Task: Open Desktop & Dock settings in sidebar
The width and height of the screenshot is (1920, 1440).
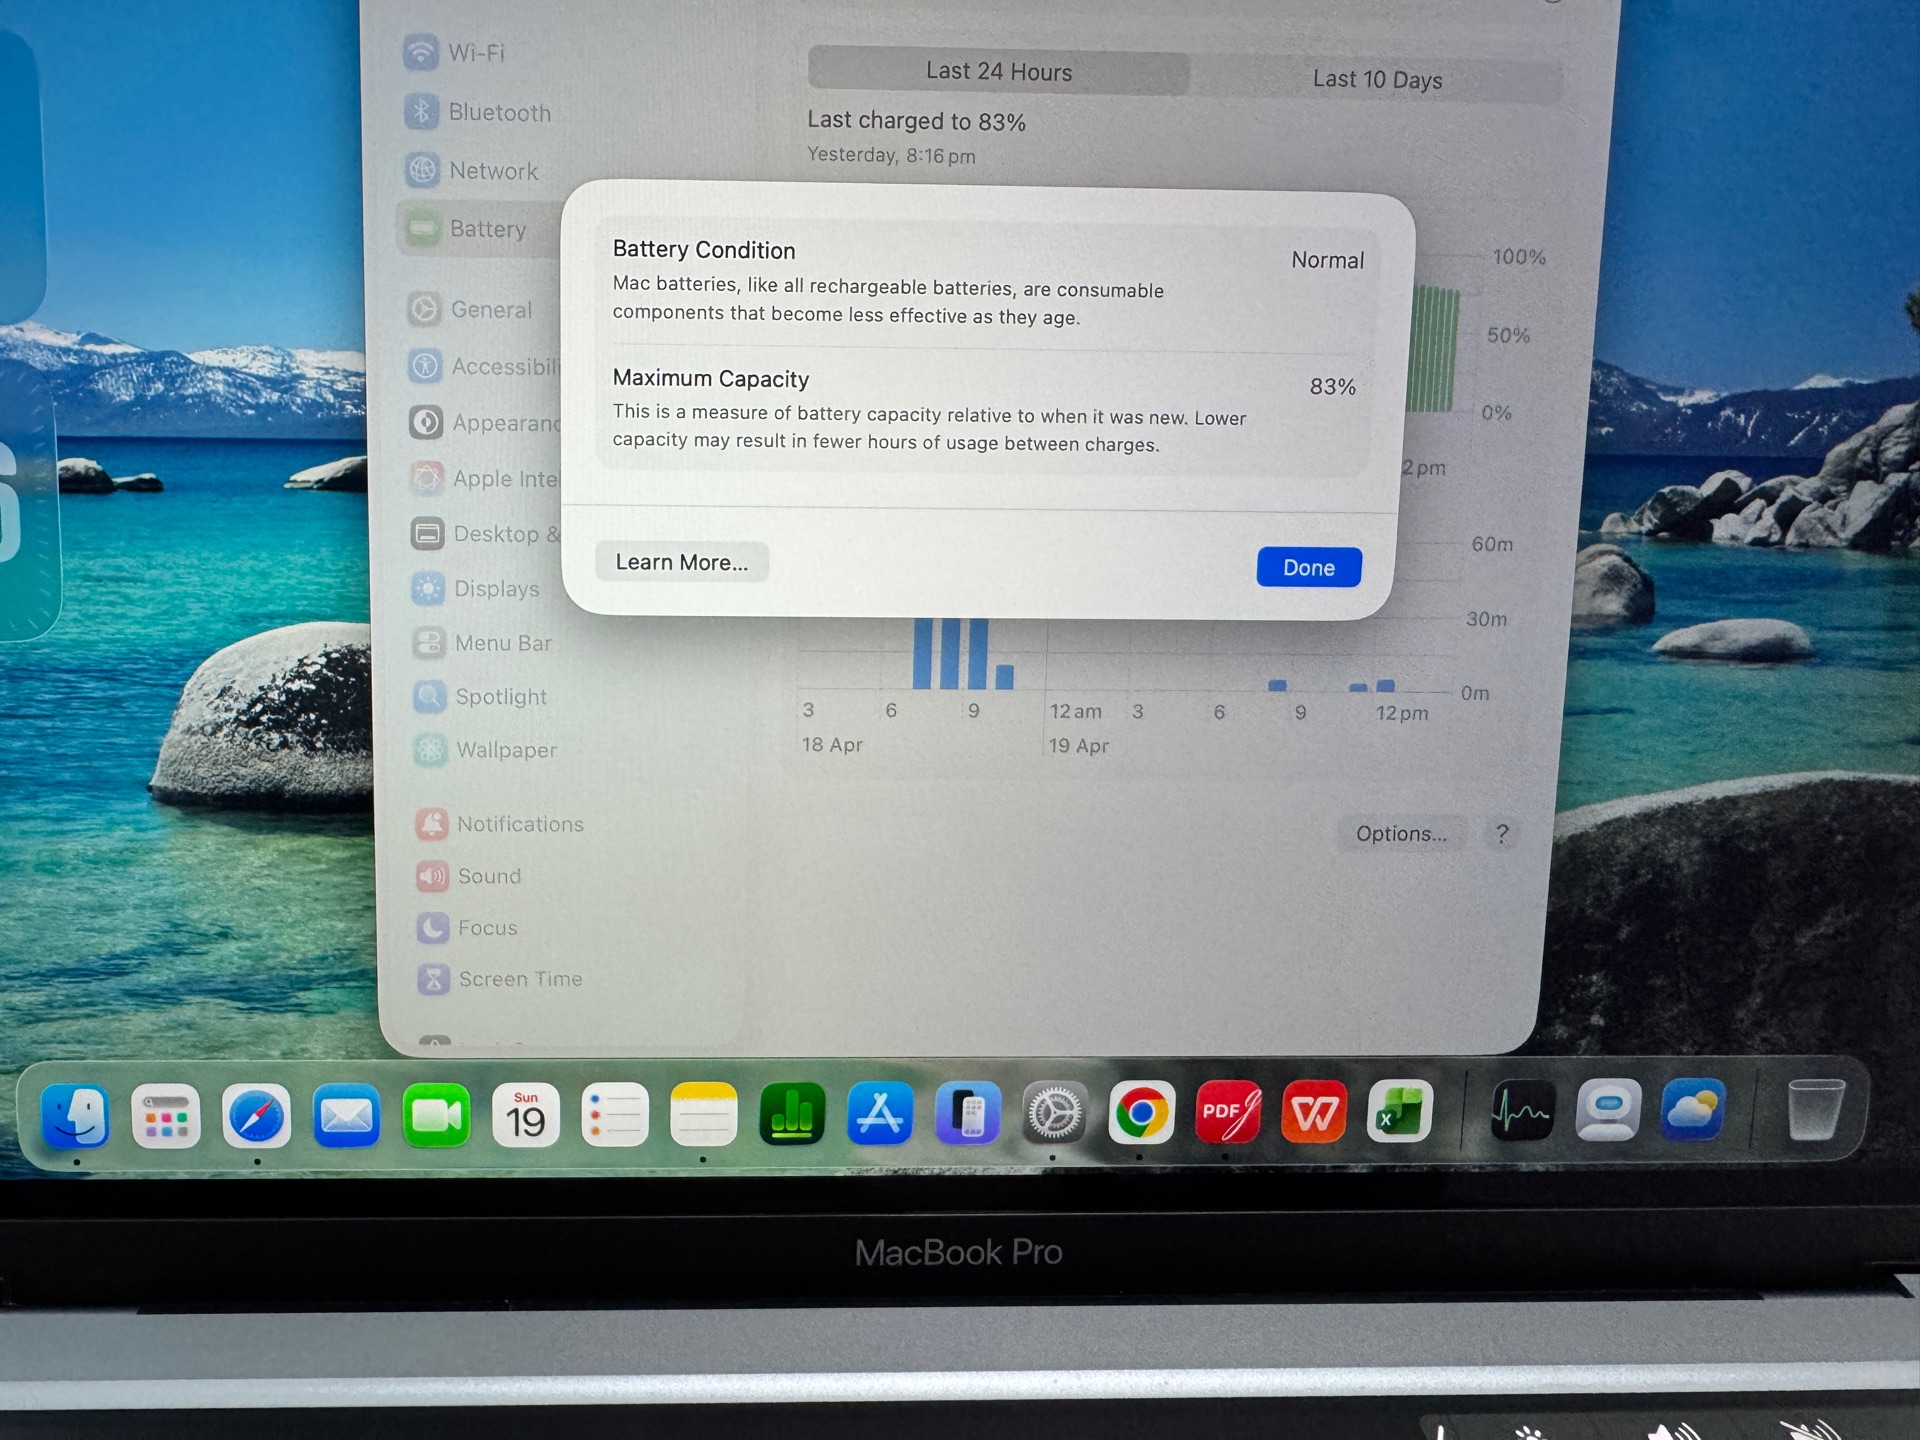Action: [x=486, y=533]
